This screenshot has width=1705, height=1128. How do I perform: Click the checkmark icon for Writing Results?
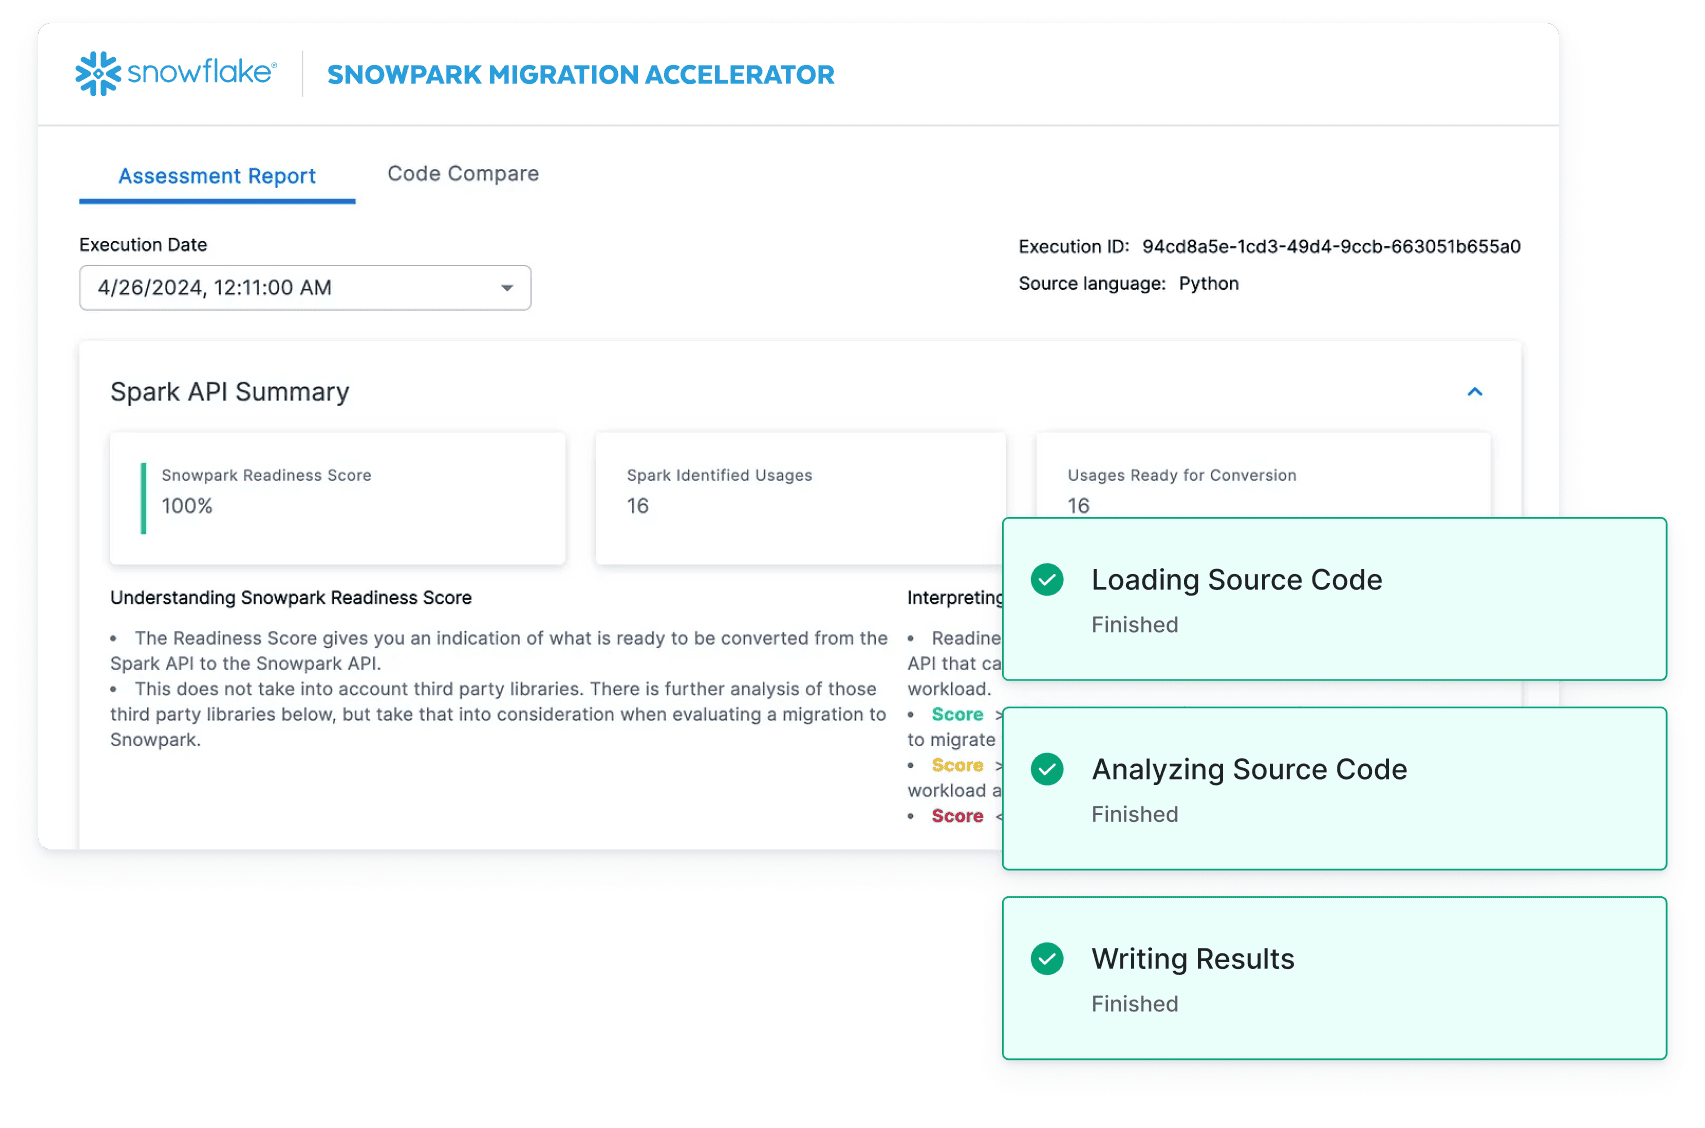[x=1046, y=958]
